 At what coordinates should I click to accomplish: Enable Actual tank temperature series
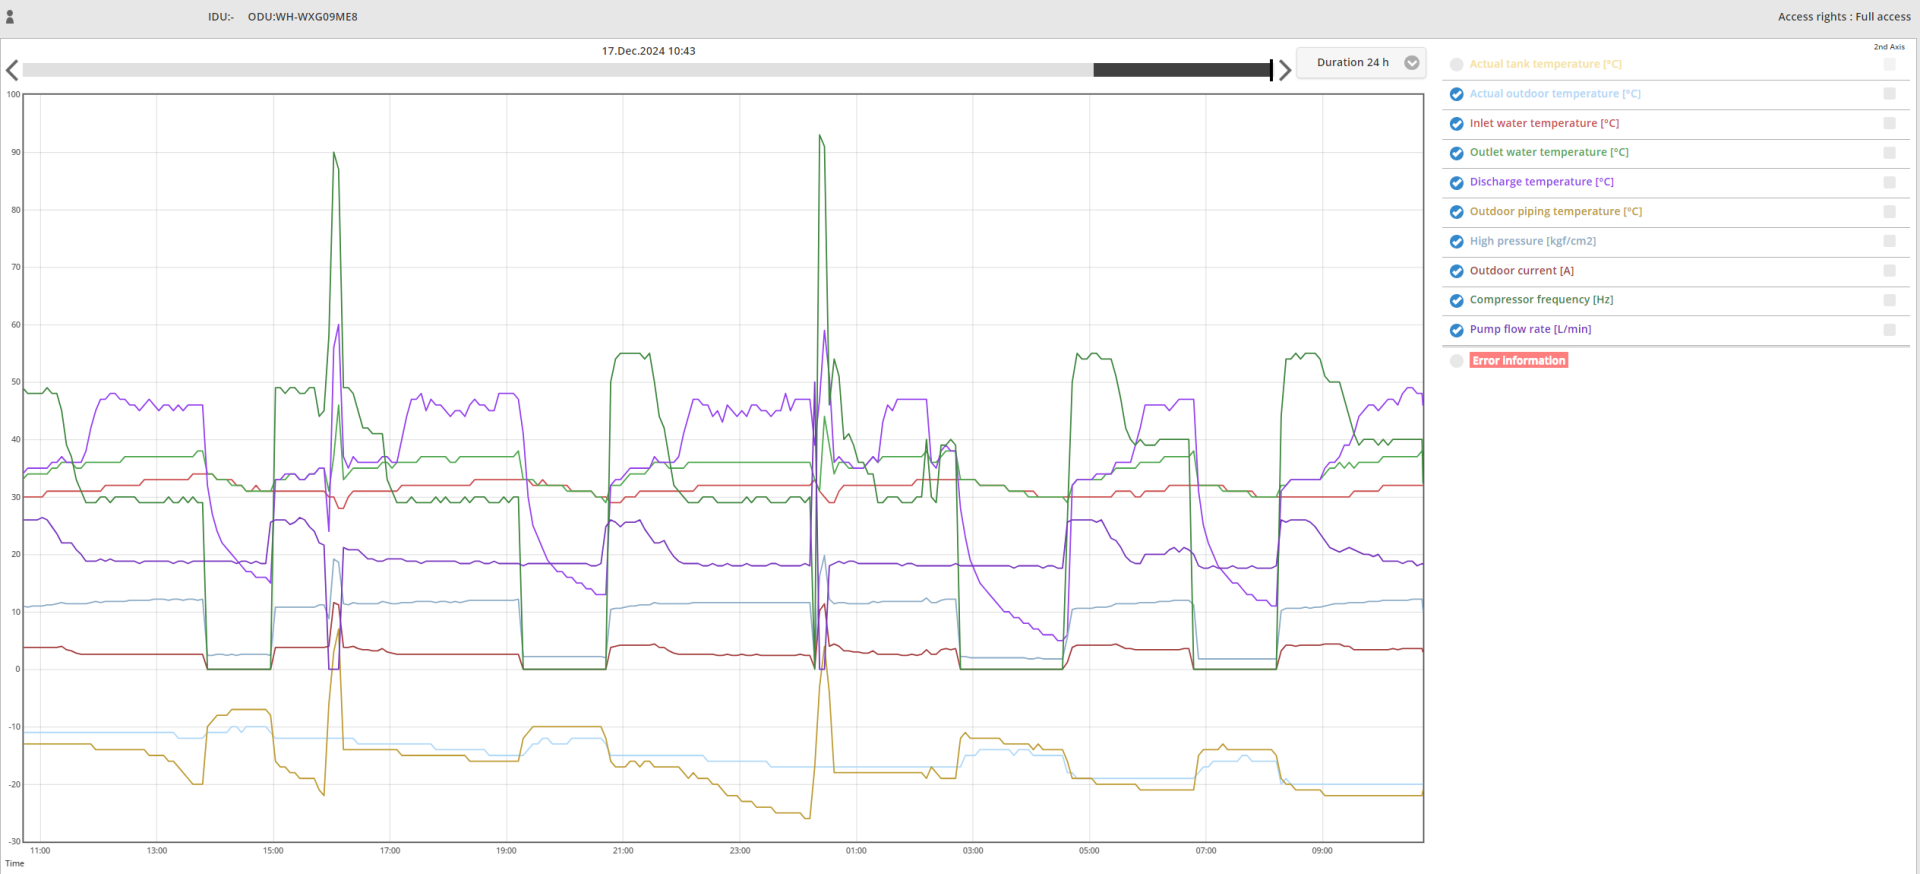pos(1456,64)
